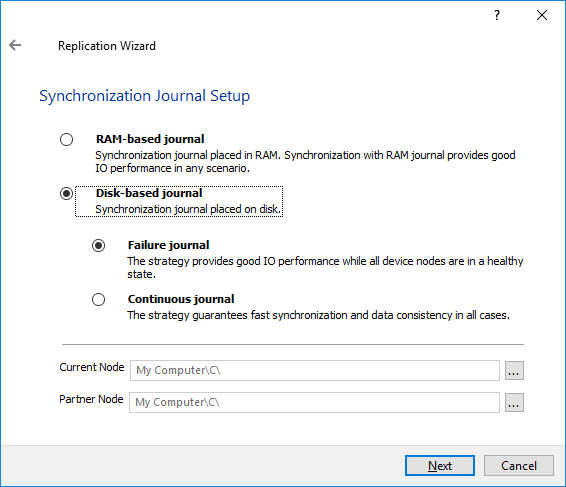Select the Disk-based journal radio button
Image resolution: width=566 pixels, height=487 pixels.
pyautogui.click(x=66, y=194)
